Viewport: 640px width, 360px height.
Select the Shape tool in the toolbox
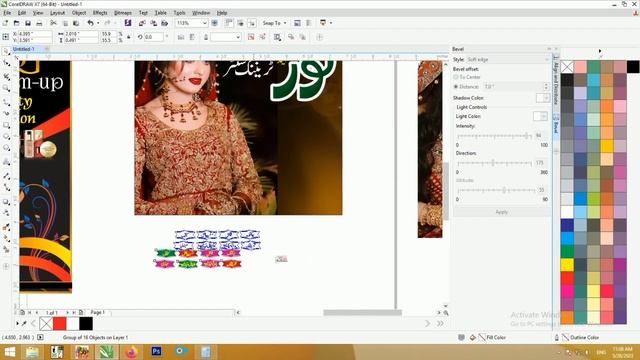6,63
